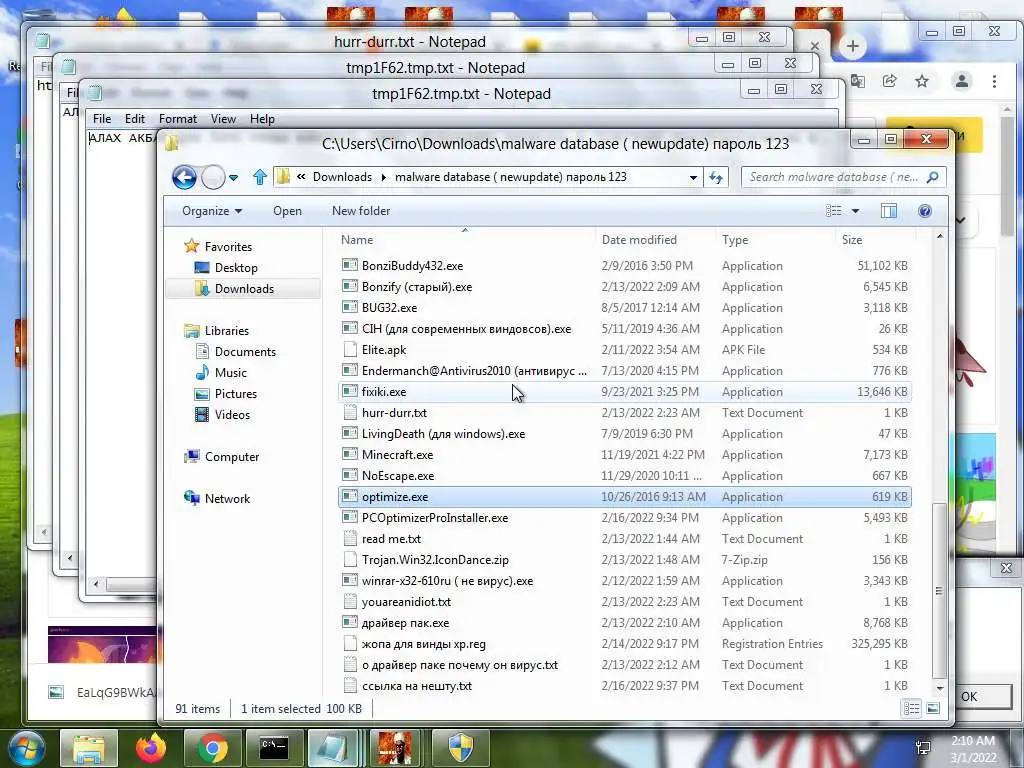1024x768 pixels.
Task: Click OK in the background dialog
Action: coord(970,697)
